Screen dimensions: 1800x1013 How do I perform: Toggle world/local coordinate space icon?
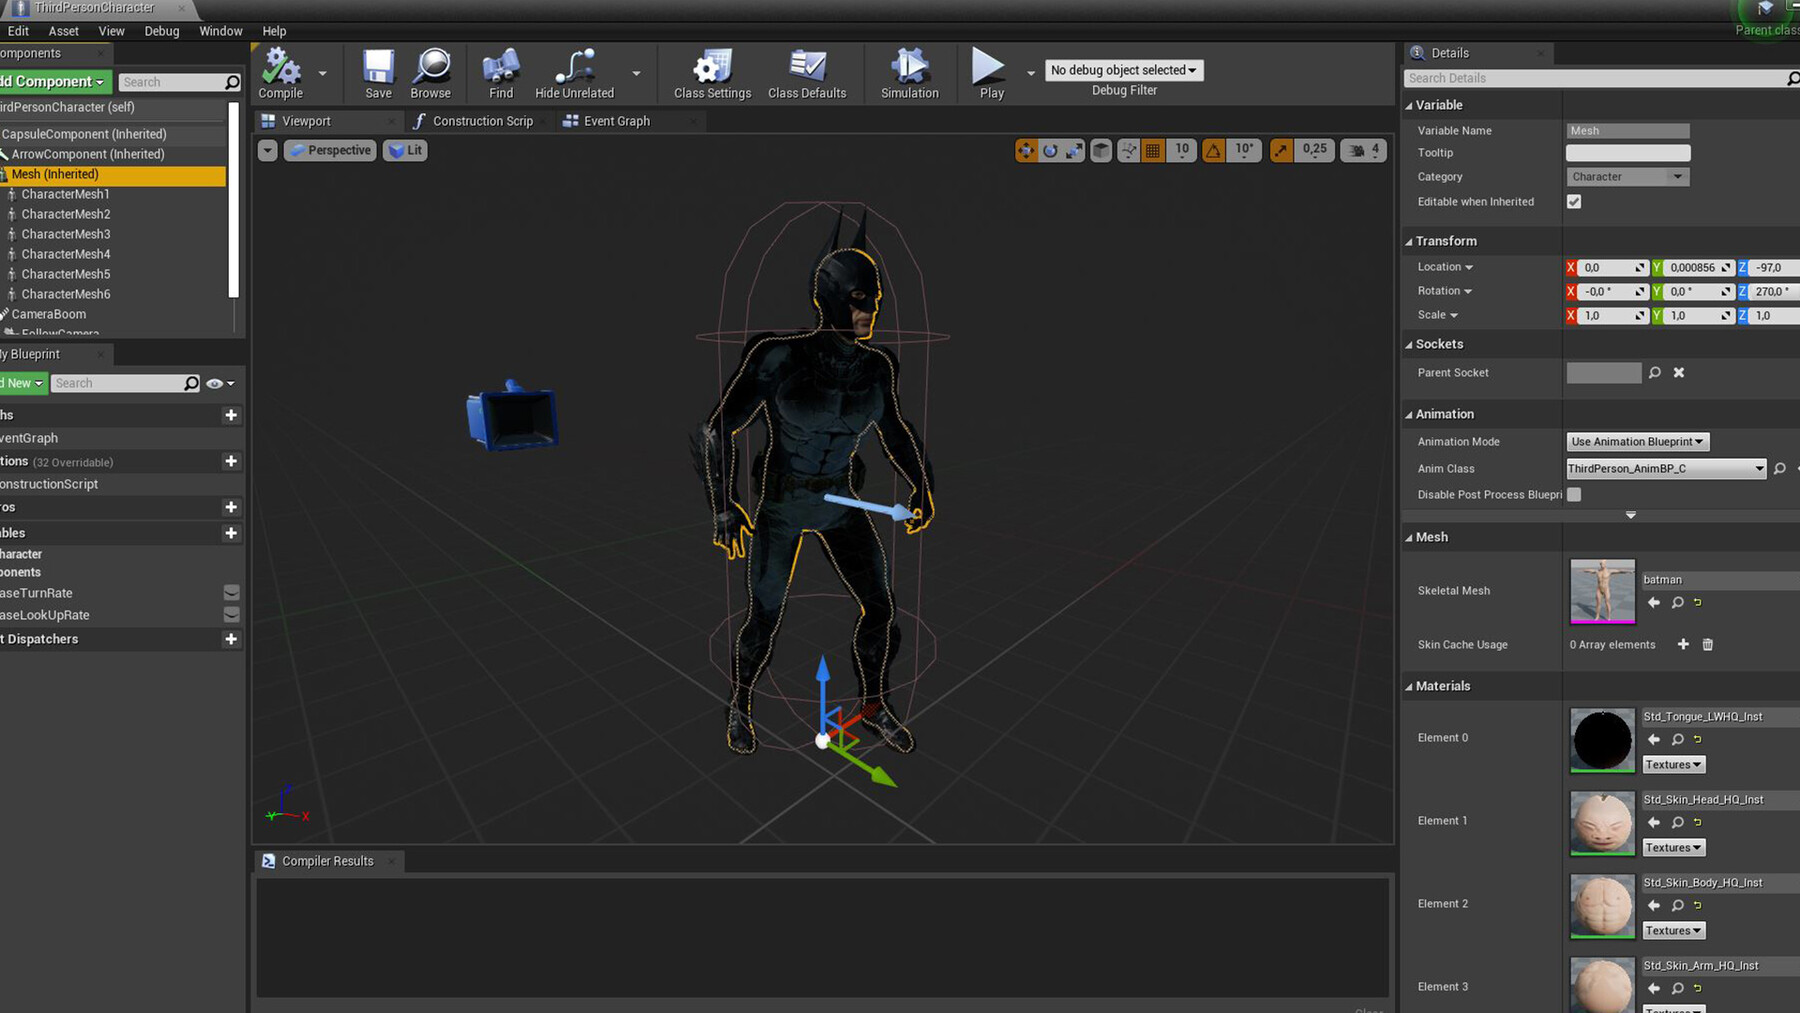[1101, 151]
